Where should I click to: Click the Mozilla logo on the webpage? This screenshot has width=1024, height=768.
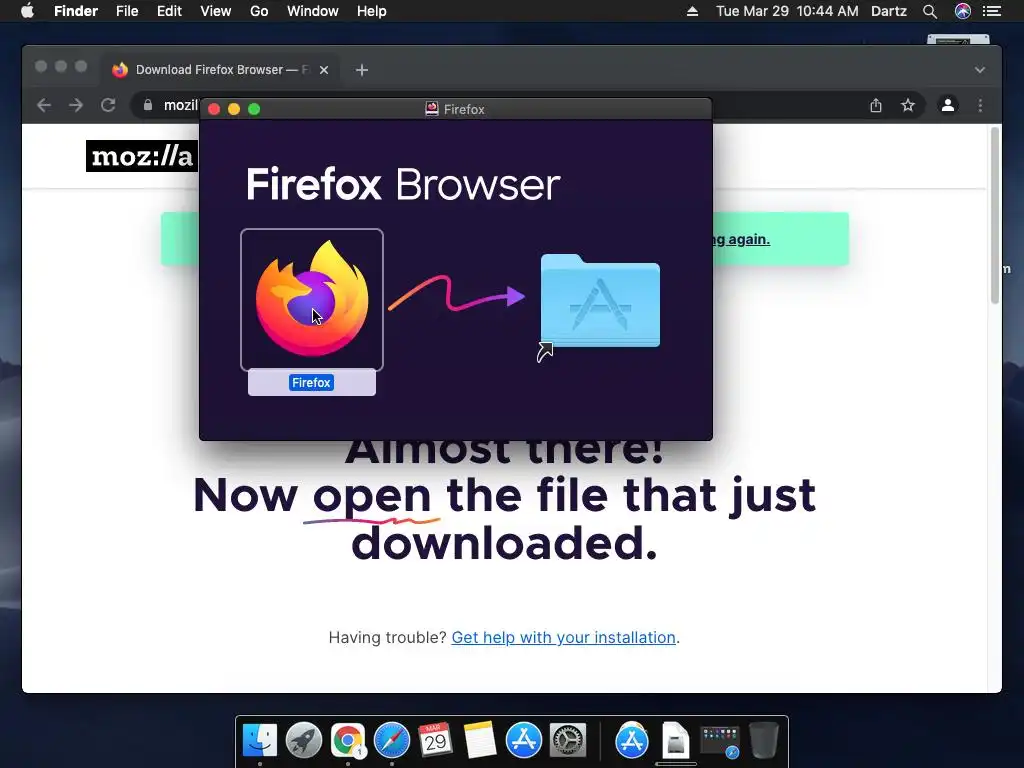(142, 156)
